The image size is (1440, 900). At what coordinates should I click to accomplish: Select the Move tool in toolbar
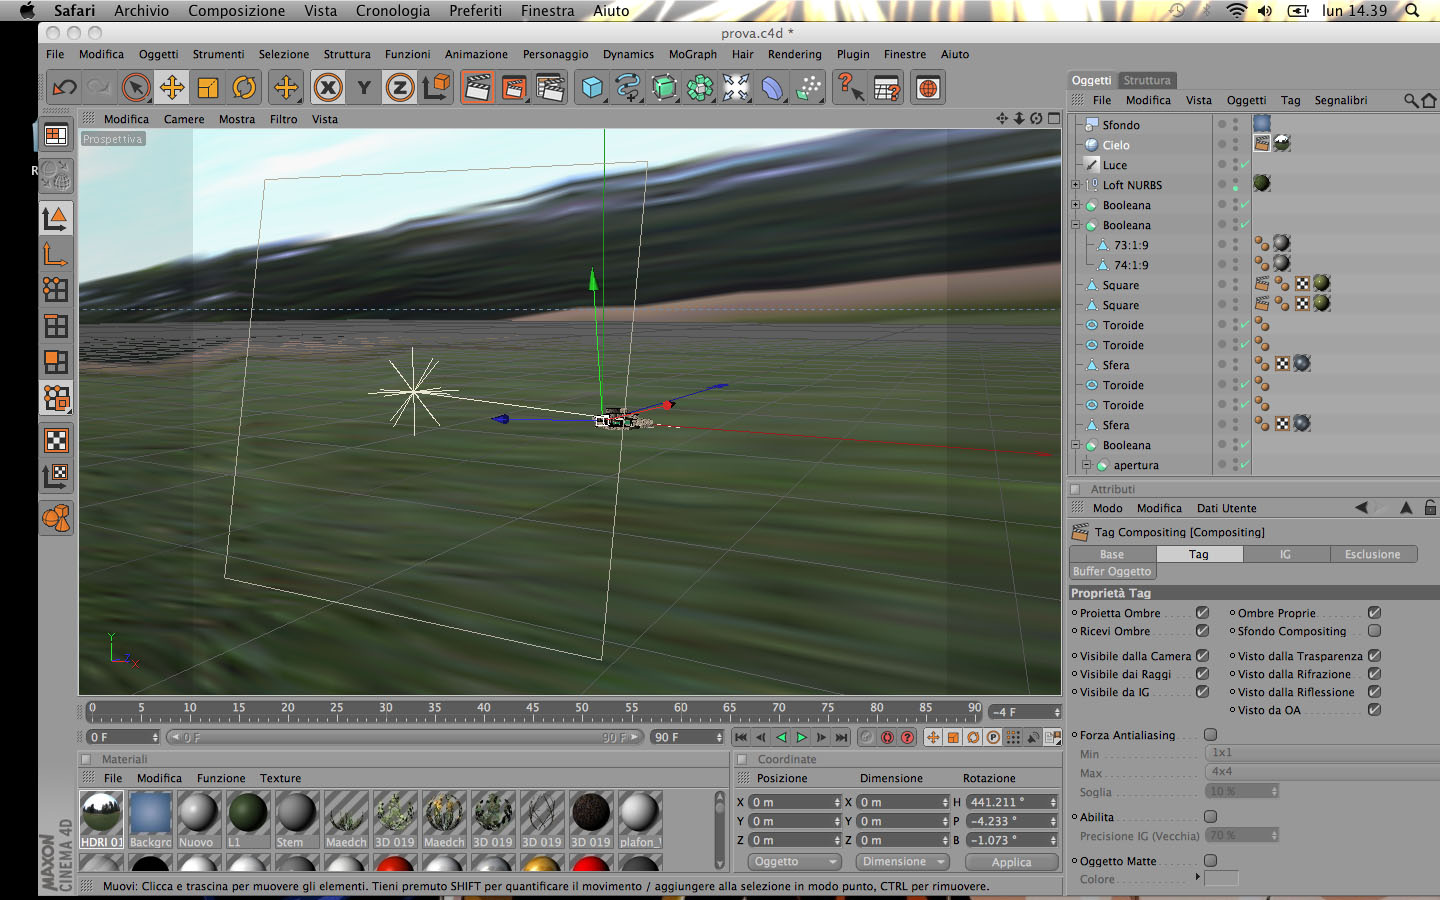click(x=172, y=88)
